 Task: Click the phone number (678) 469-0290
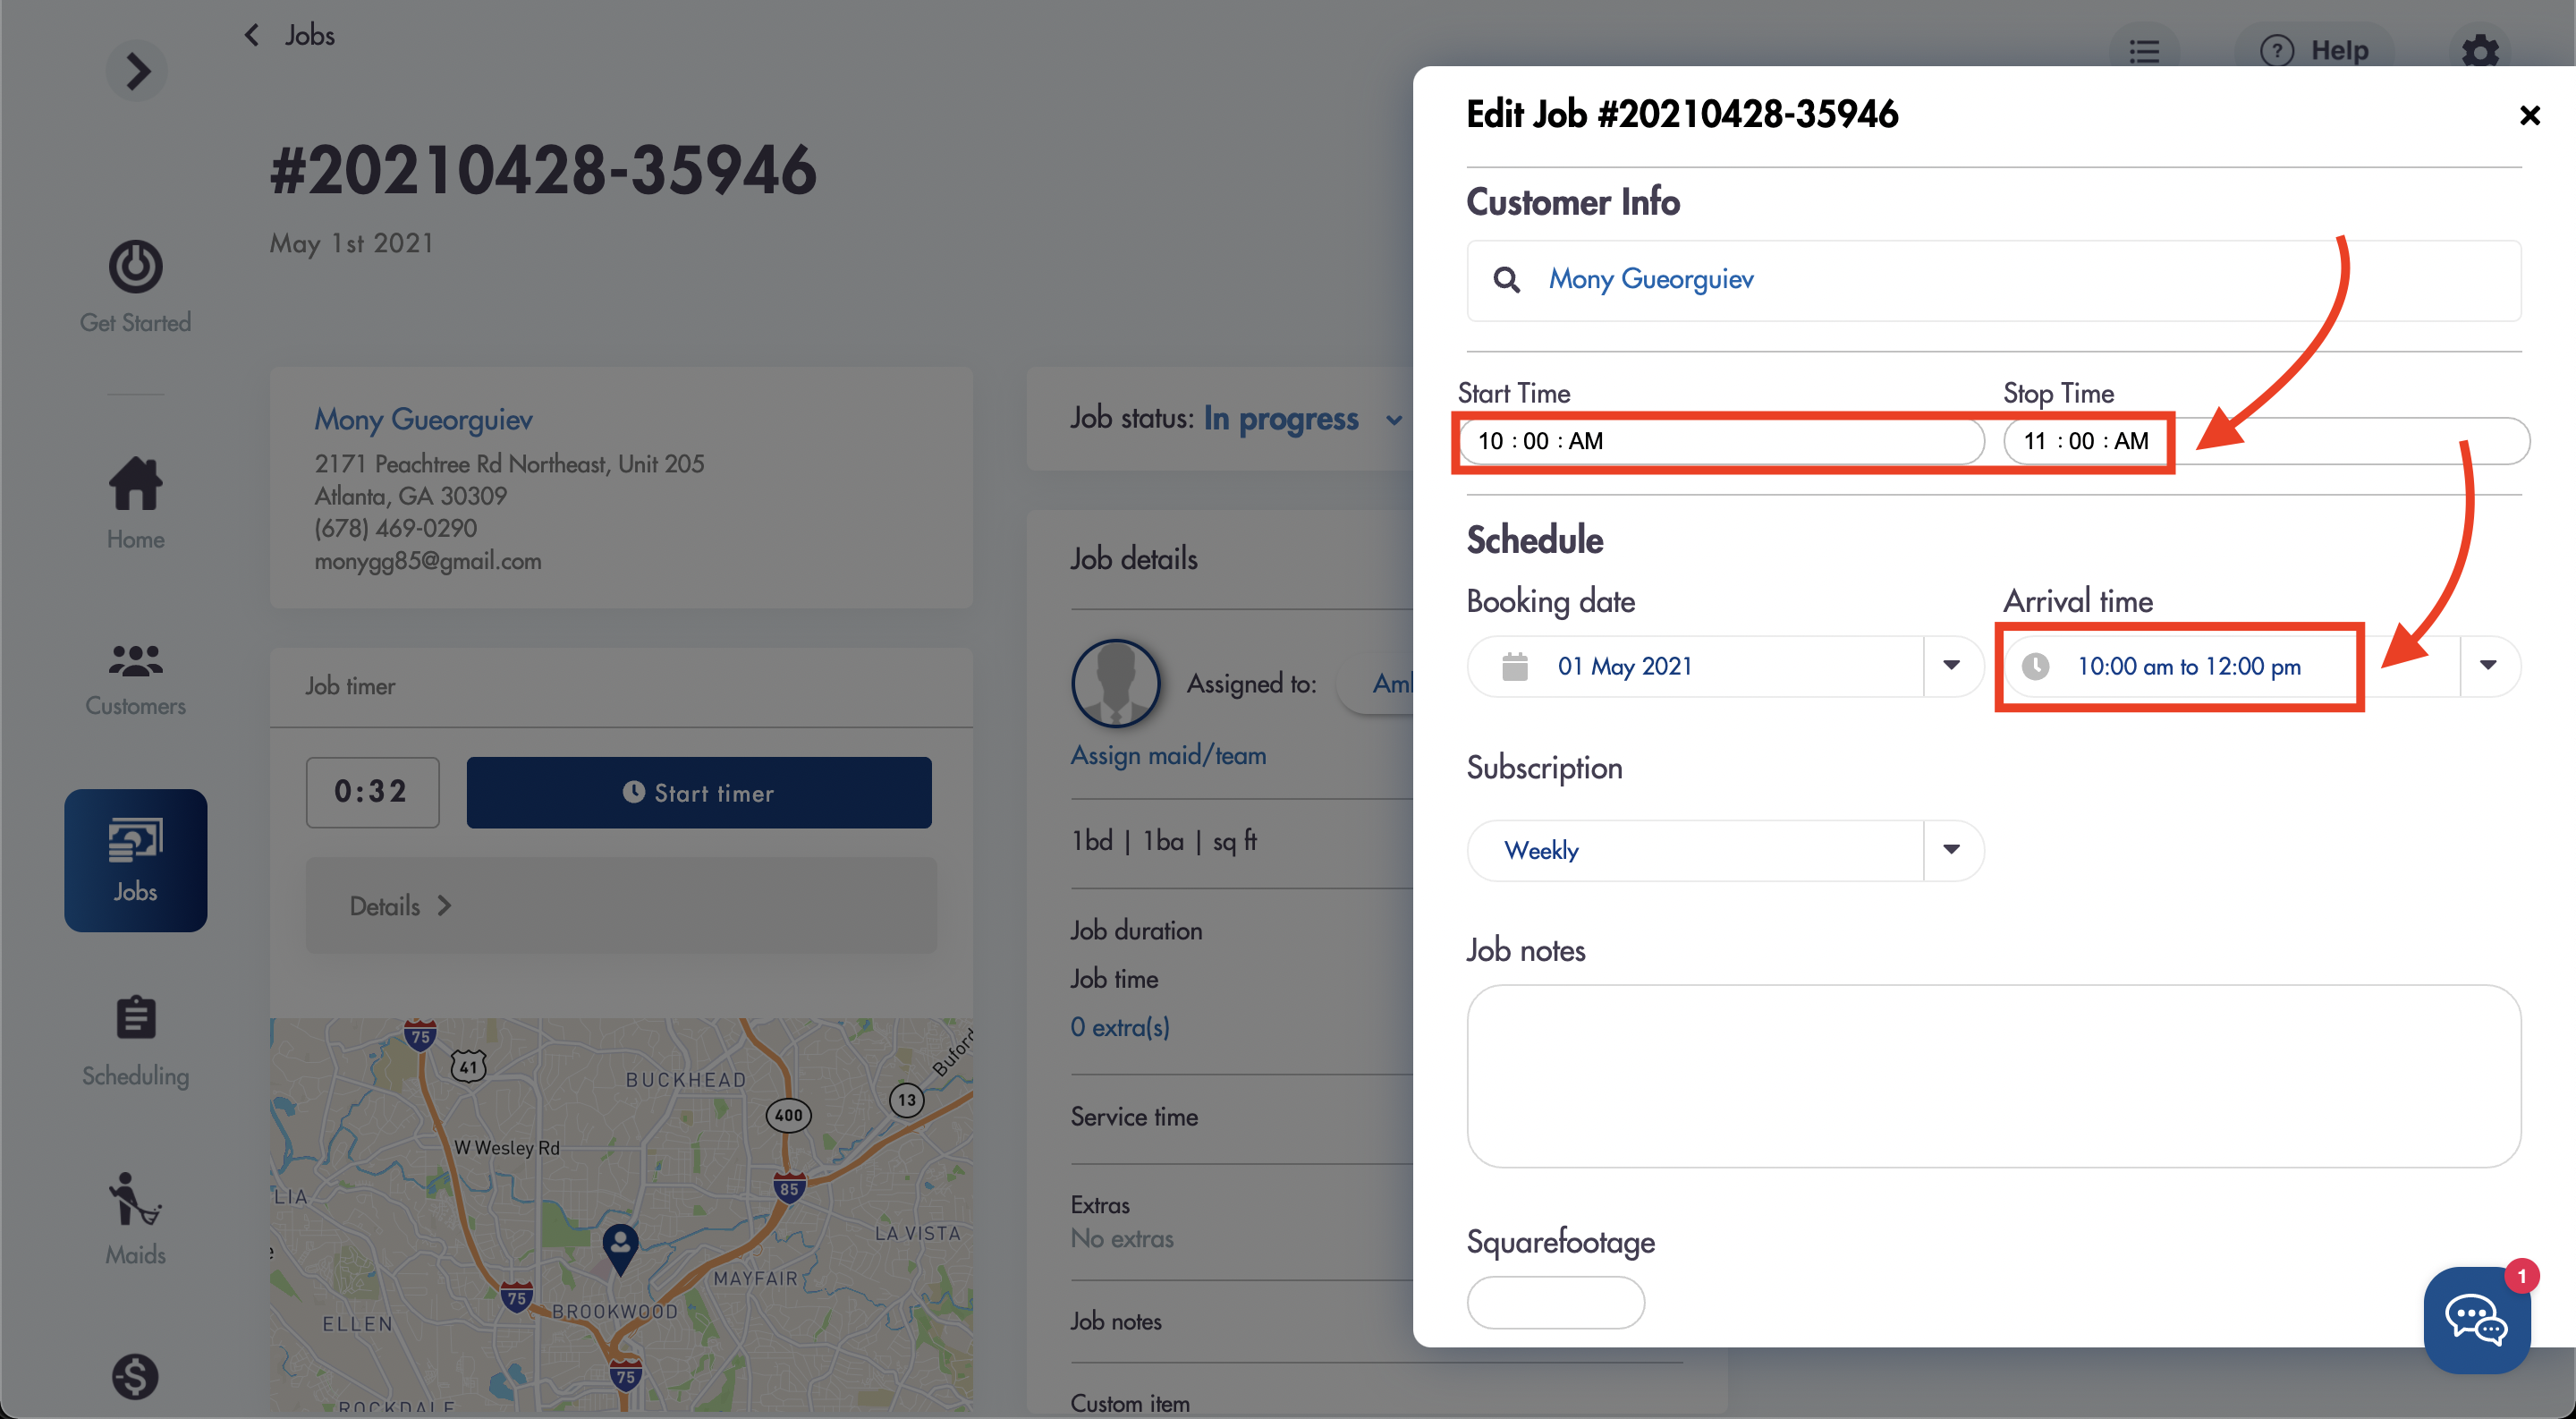coord(395,529)
